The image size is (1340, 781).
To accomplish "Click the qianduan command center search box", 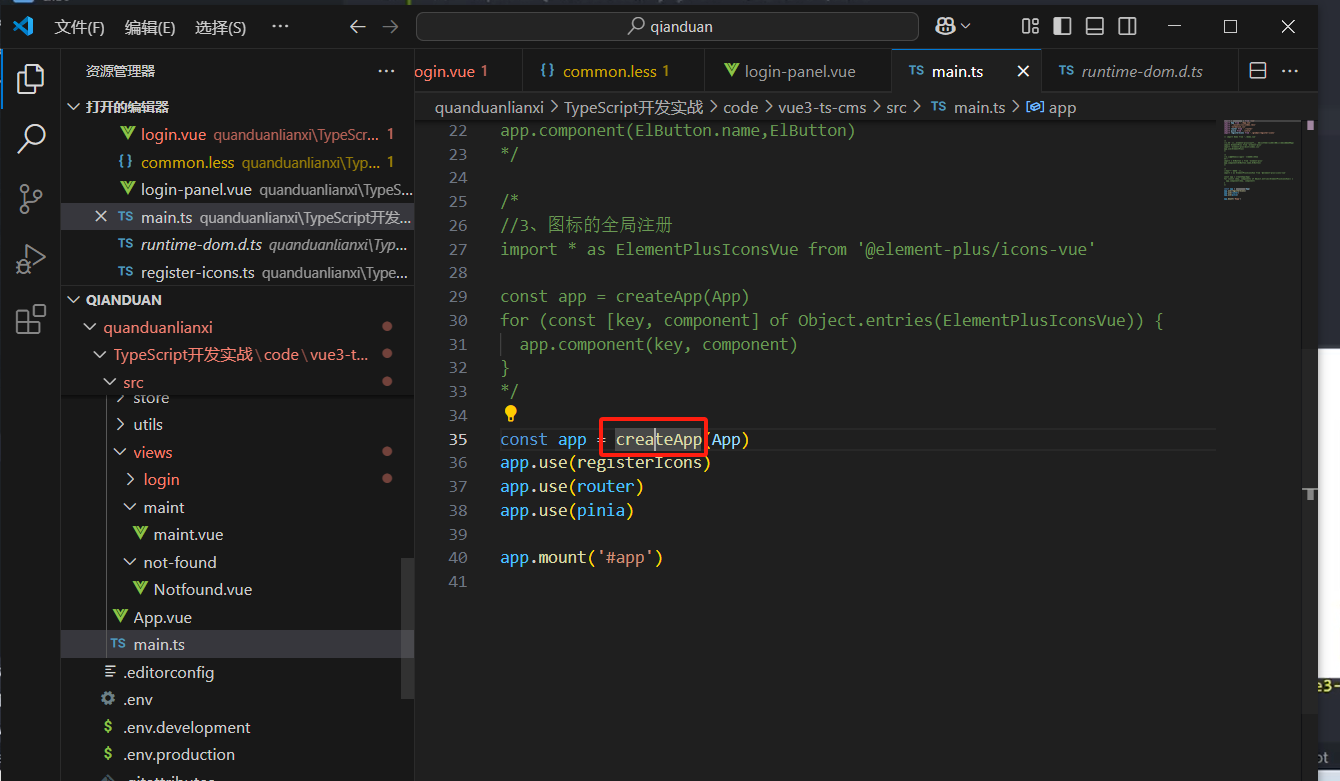I will click(x=667, y=27).
